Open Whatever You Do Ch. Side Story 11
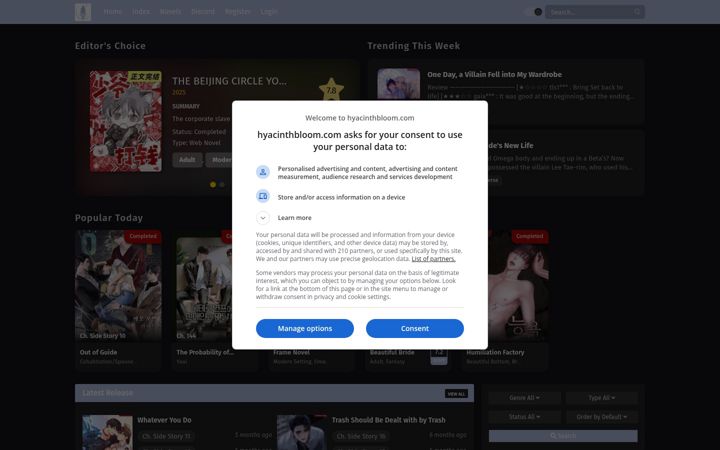This screenshot has height=450, width=720. tap(166, 436)
